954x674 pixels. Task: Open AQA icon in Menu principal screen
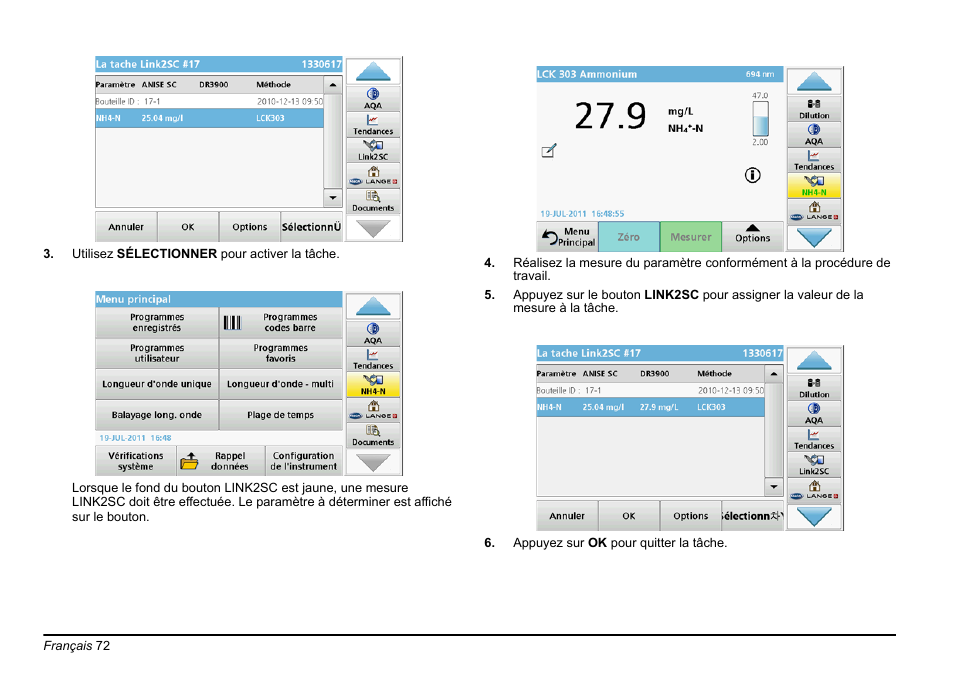(x=373, y=333)
